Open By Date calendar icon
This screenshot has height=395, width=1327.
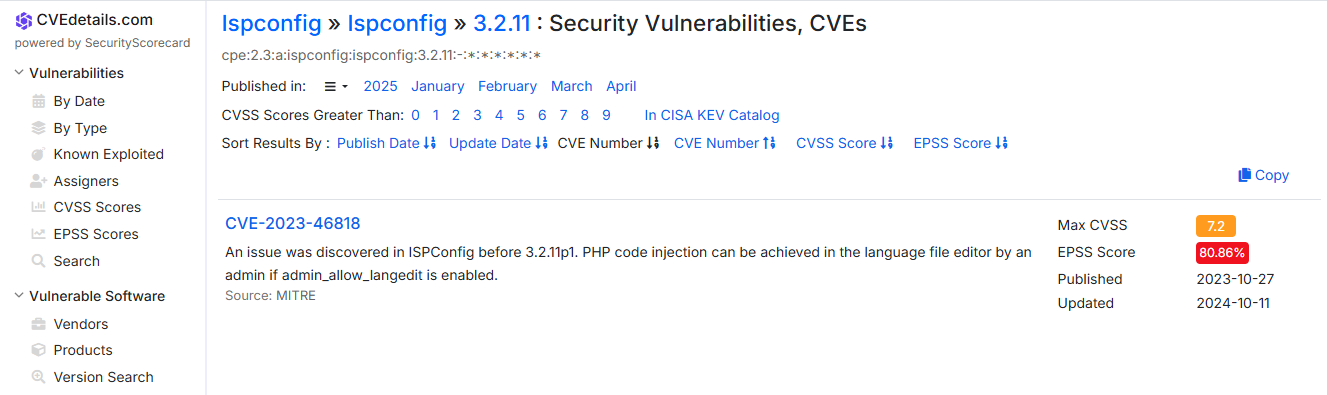pyautogui.click(x=39, y=101)
